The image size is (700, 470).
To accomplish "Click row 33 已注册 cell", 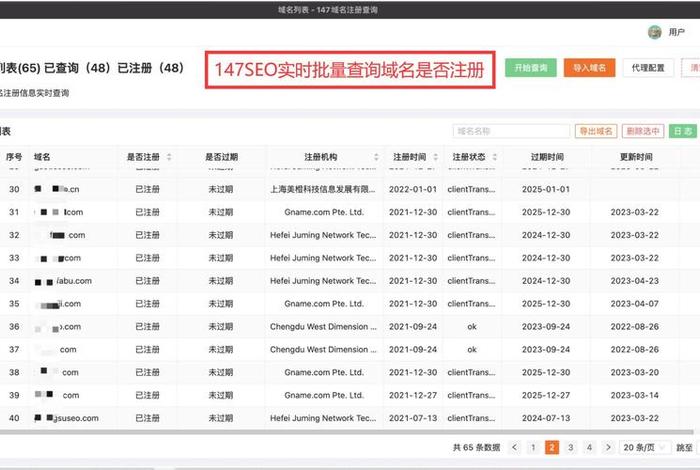I will point(147,258).
